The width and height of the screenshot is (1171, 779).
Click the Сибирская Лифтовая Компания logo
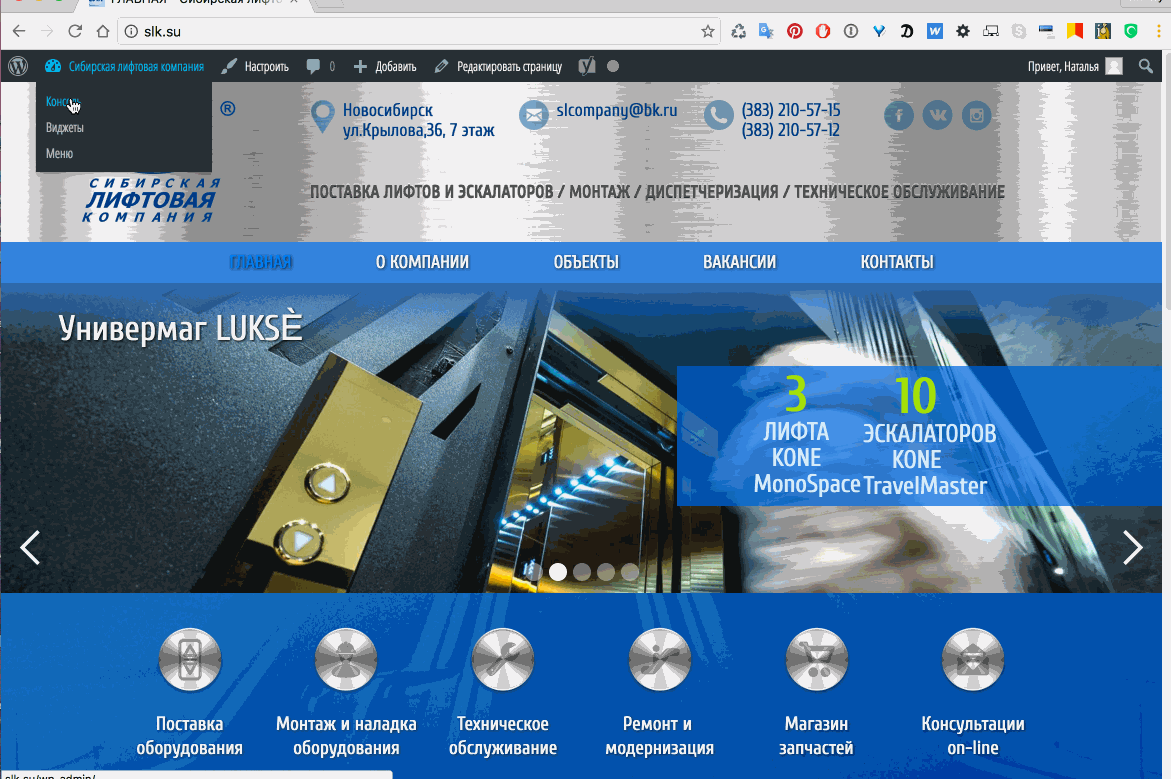[152, 200]
